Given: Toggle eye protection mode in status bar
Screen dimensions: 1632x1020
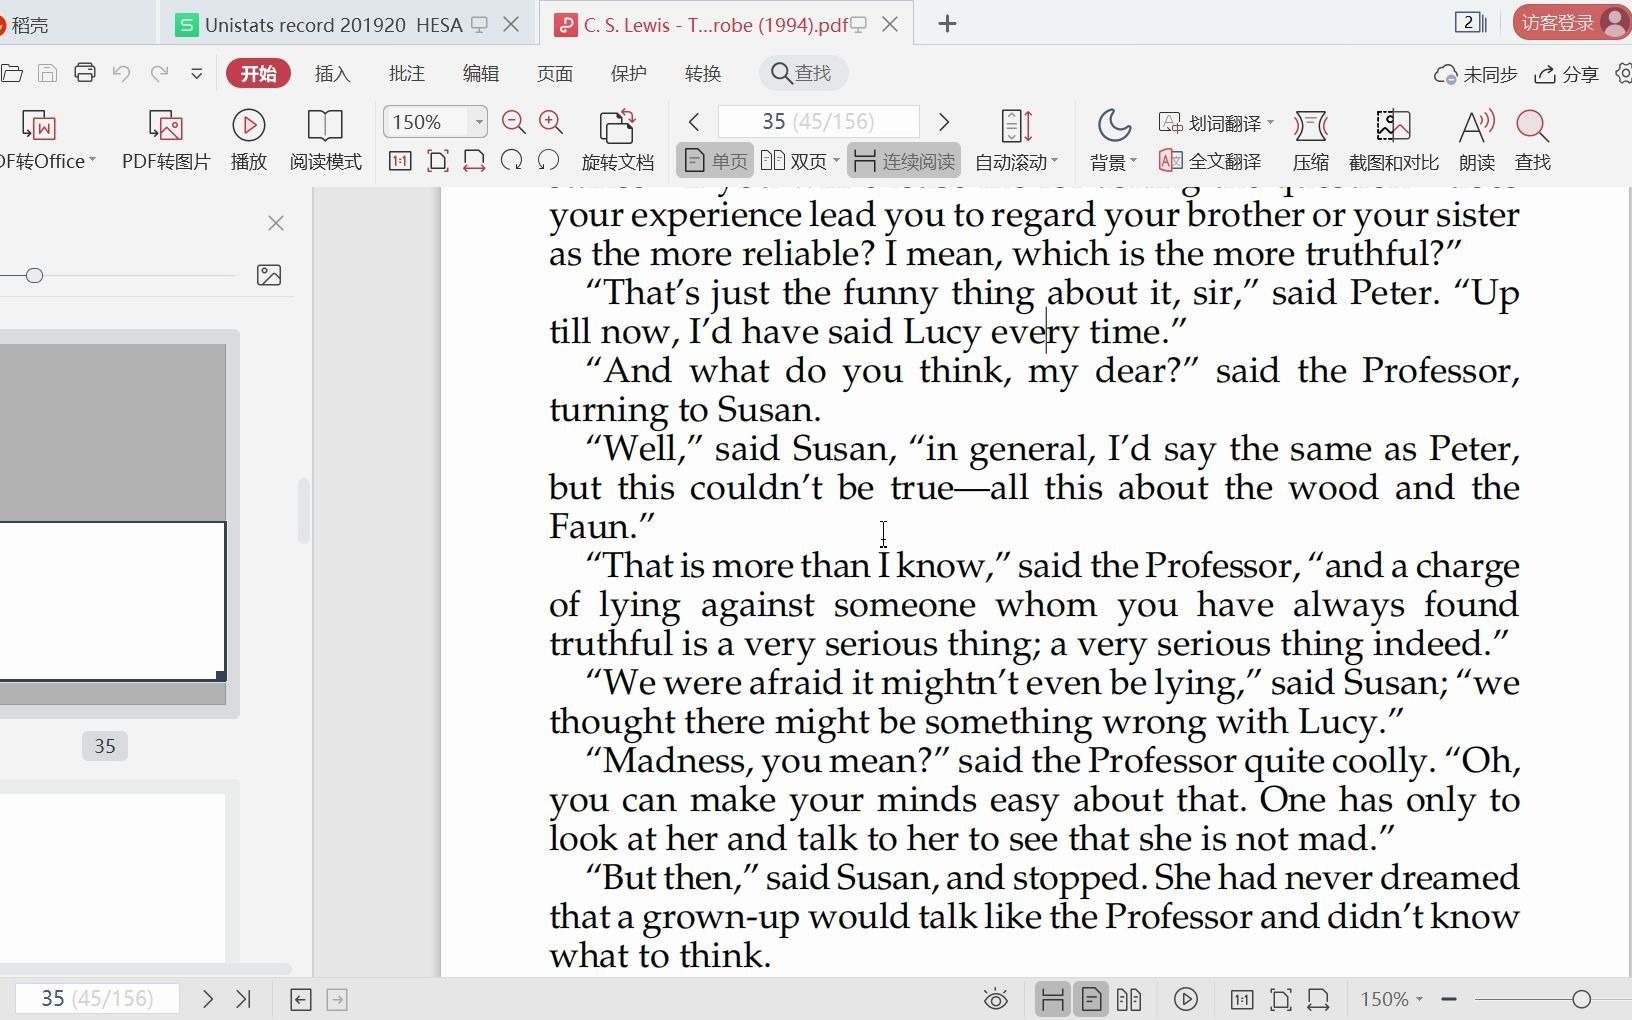Looking at the screenshot, I should (x=995, y=999).
